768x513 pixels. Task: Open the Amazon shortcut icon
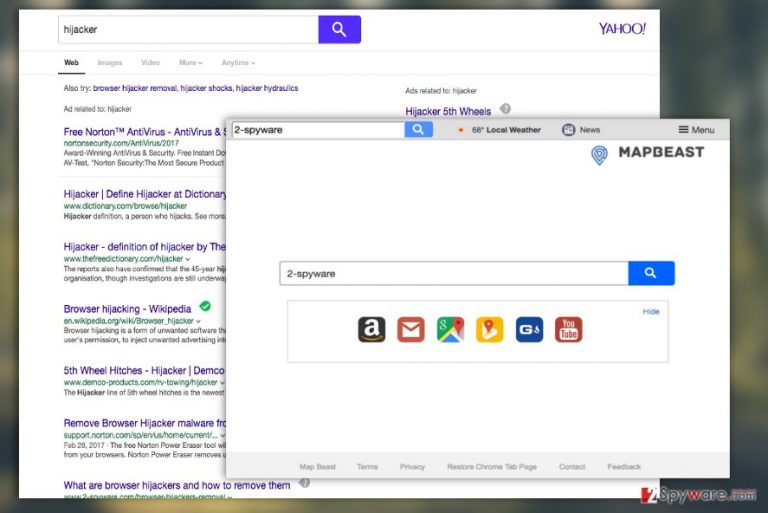(372, 329)
